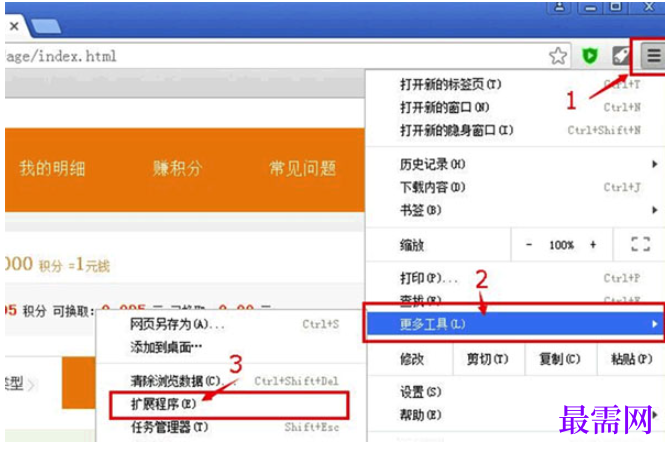671x451 pixels.
Task: Expand the 更多工具 submenu
Action: 515,324
